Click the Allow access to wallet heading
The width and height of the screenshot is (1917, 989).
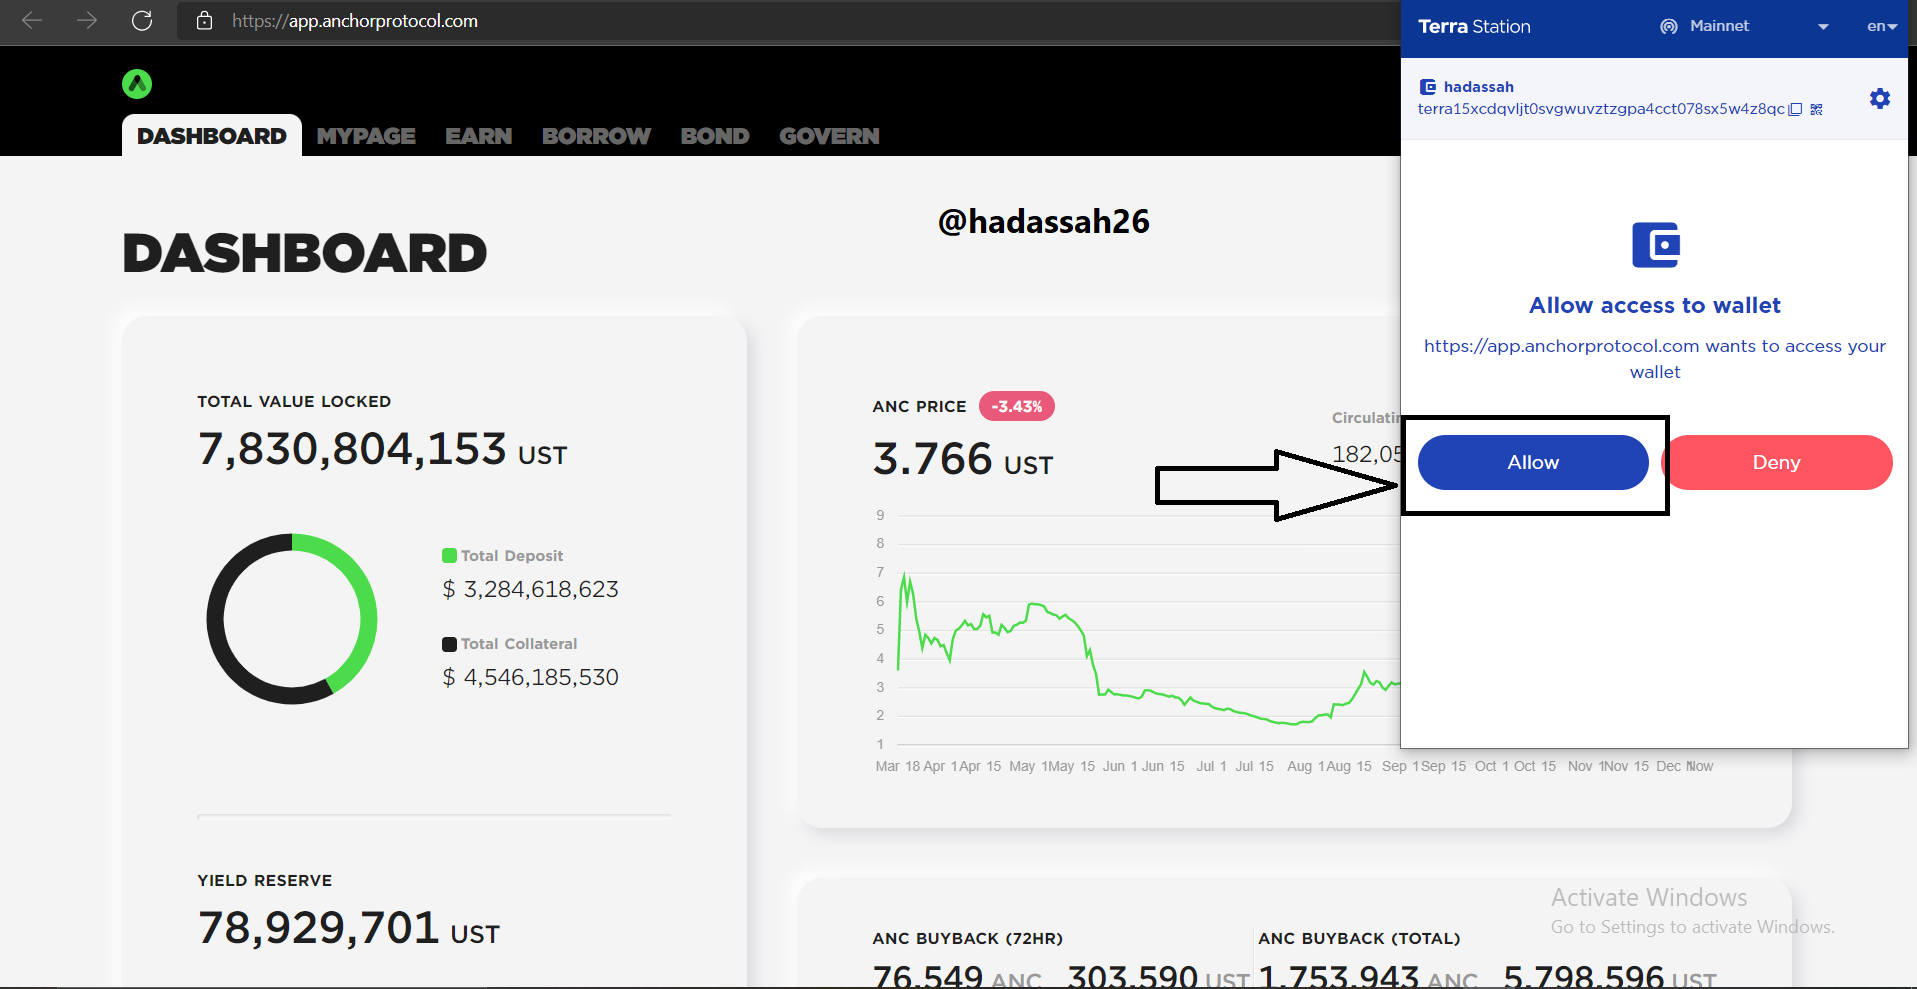coord(1655,306)
